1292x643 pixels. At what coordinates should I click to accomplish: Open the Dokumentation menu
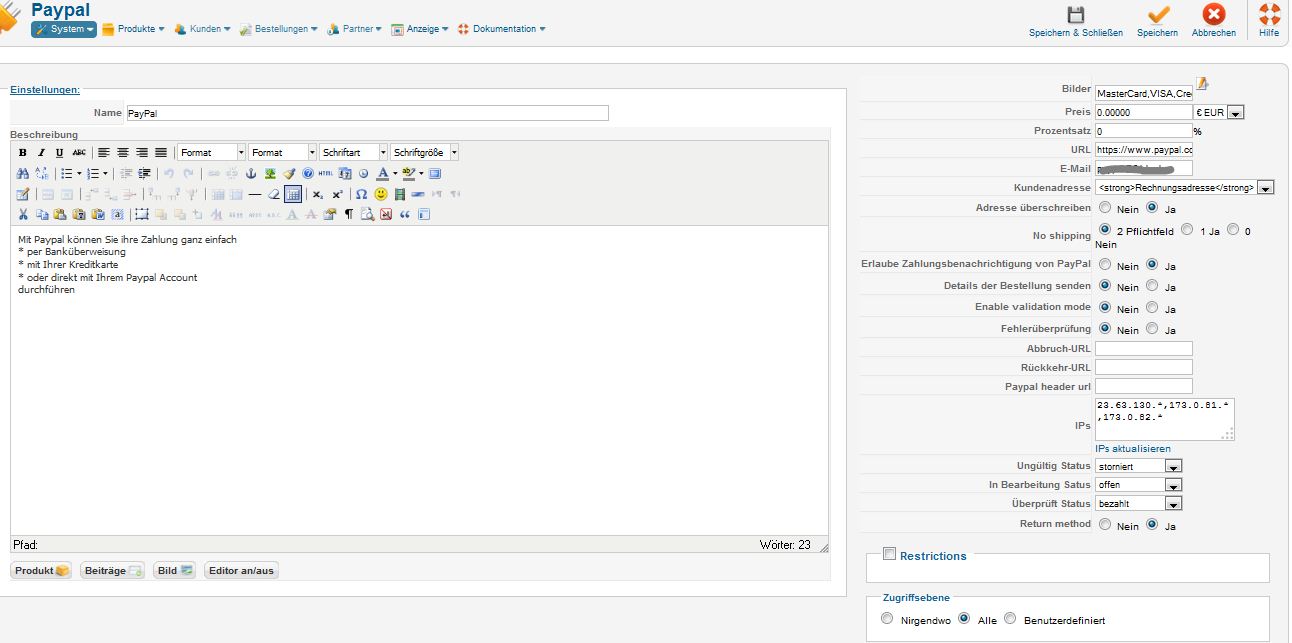pyautogui.click(x=501, y=30)
